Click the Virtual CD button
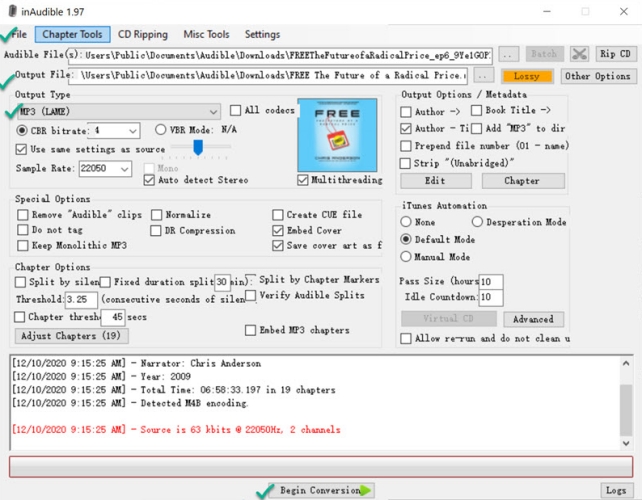This screenshot has width=642, height=500. pyautogui.click(x=449, y=319)
